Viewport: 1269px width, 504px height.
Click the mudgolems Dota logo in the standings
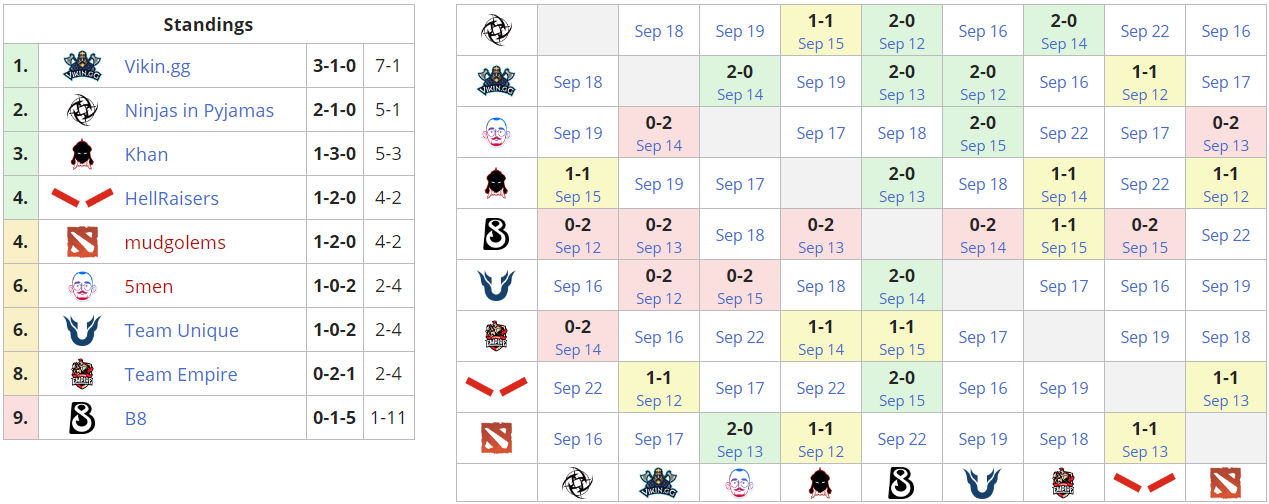point(82,242)
